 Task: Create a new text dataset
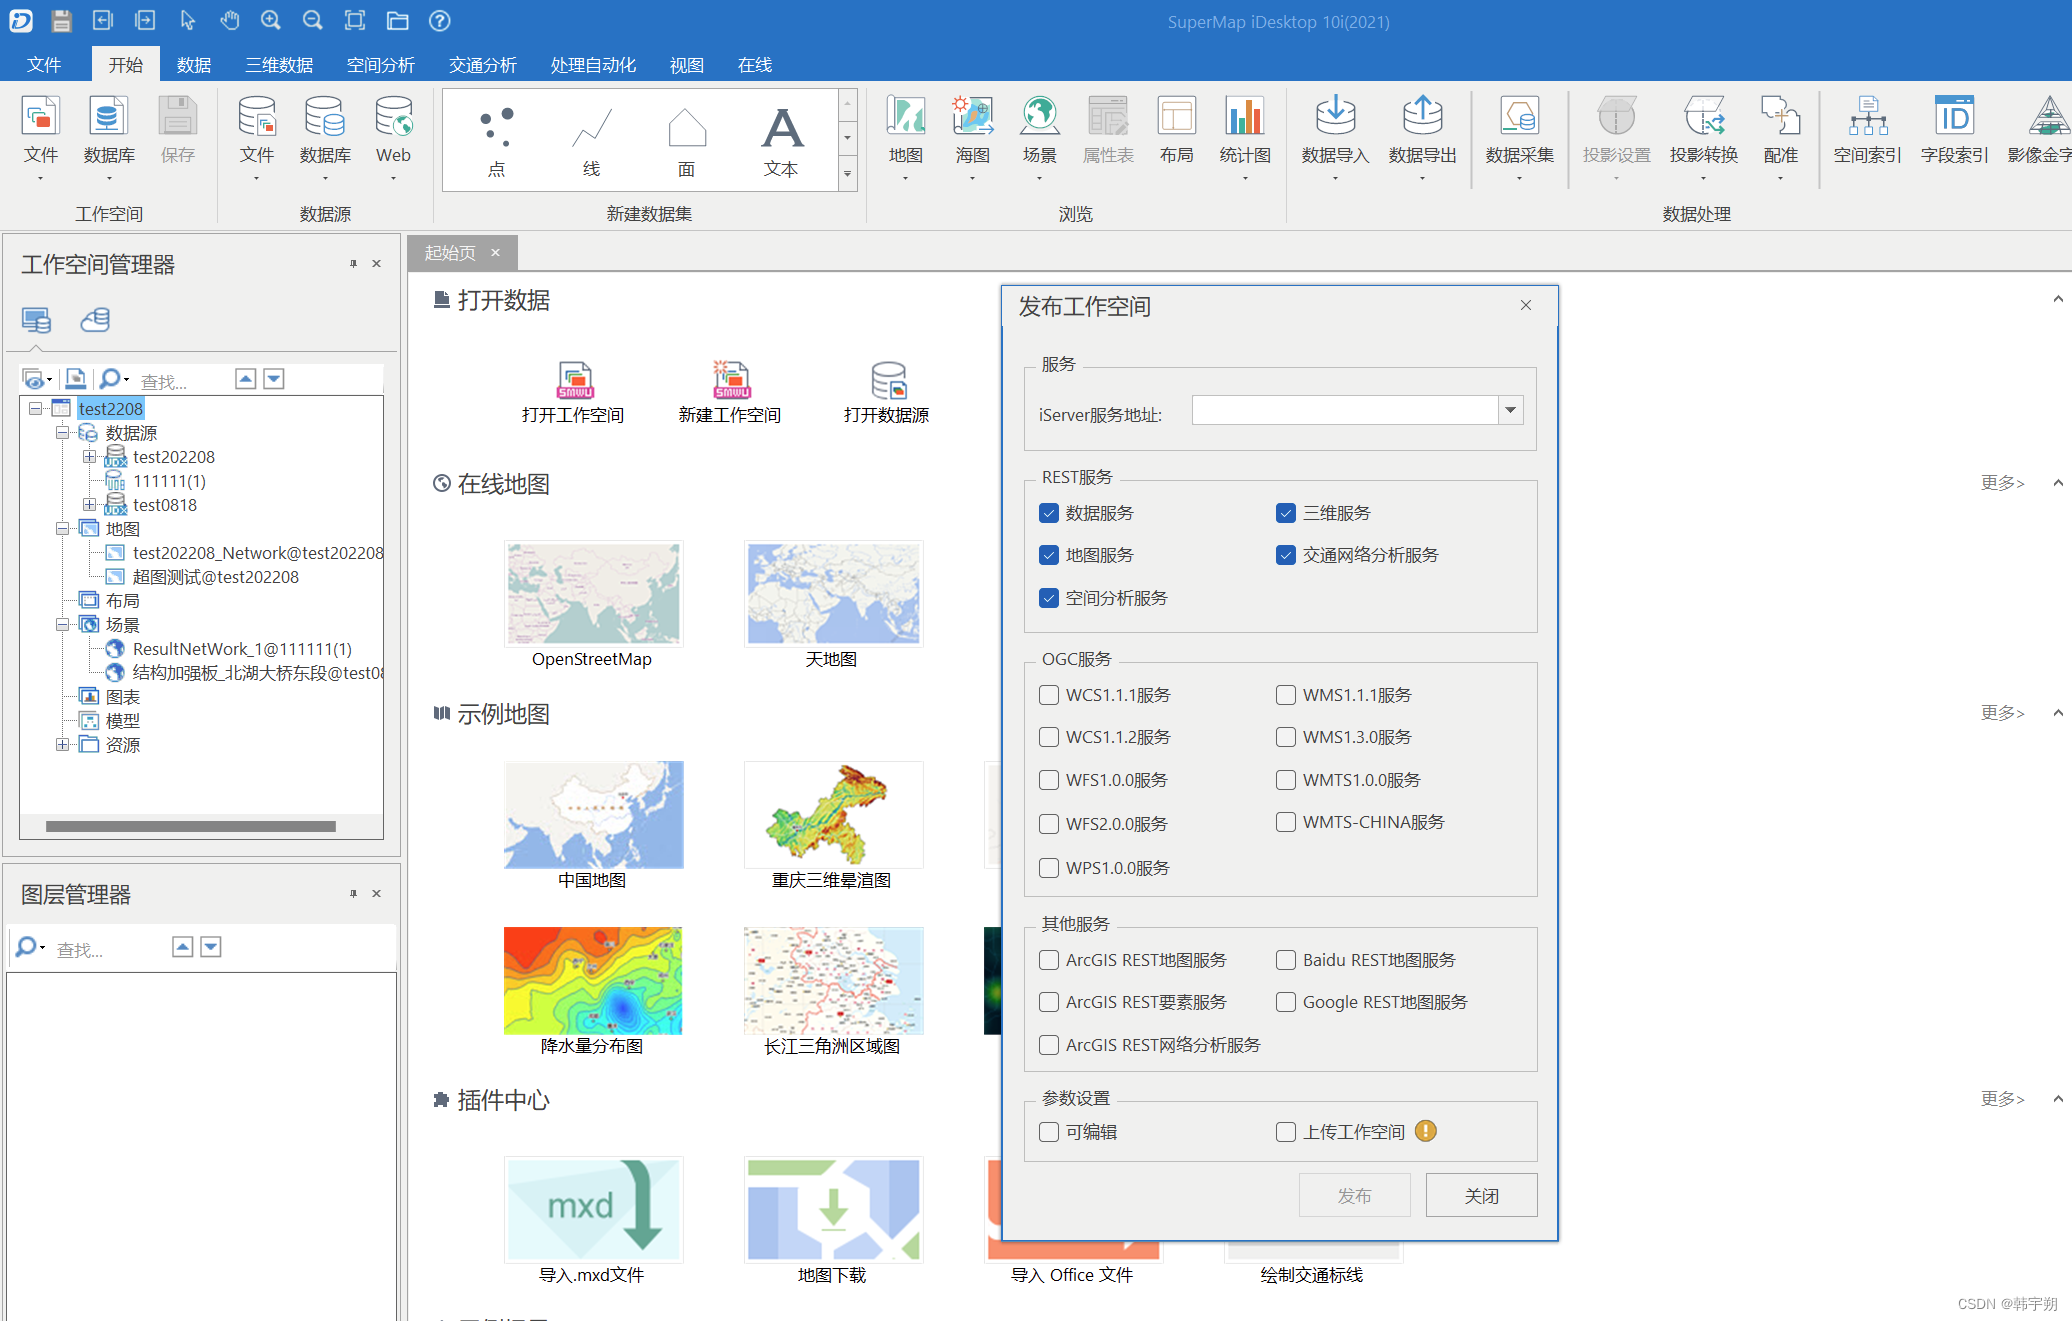(781, 140)
